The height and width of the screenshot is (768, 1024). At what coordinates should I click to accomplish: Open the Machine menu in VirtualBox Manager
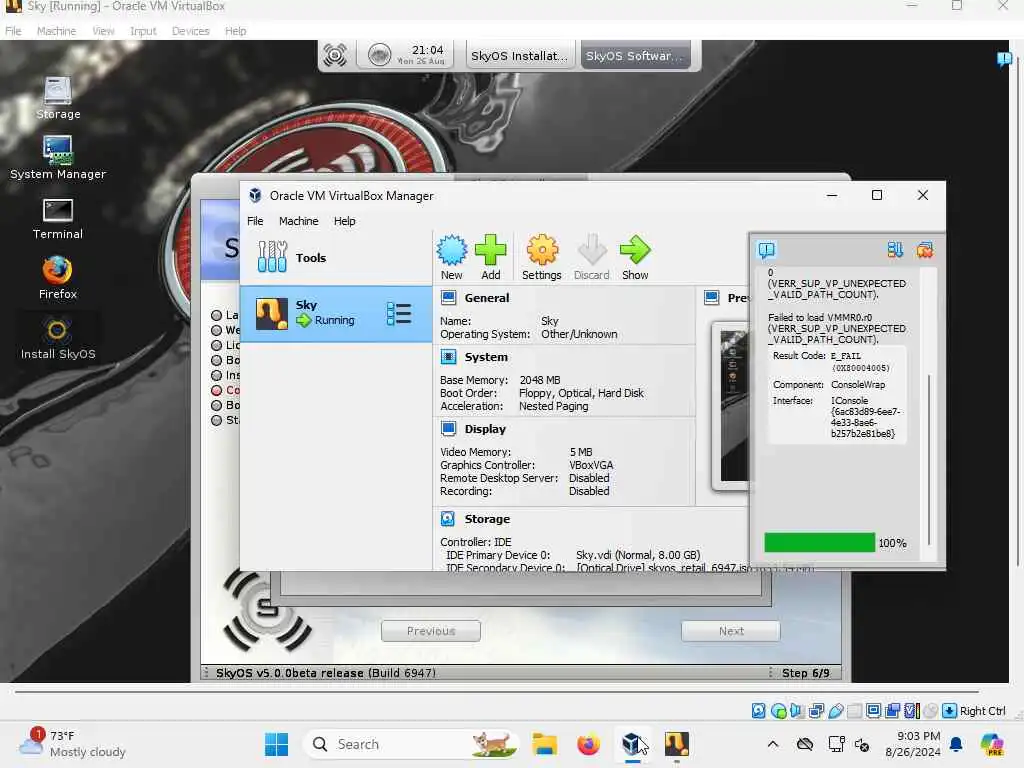point(298,221)
